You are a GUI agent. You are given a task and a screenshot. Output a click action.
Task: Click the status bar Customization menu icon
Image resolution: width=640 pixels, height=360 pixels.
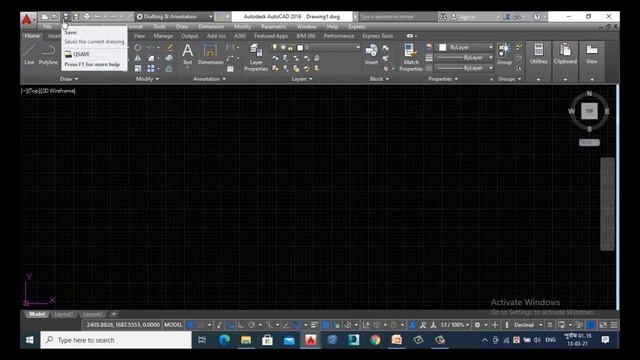point(613,325)
